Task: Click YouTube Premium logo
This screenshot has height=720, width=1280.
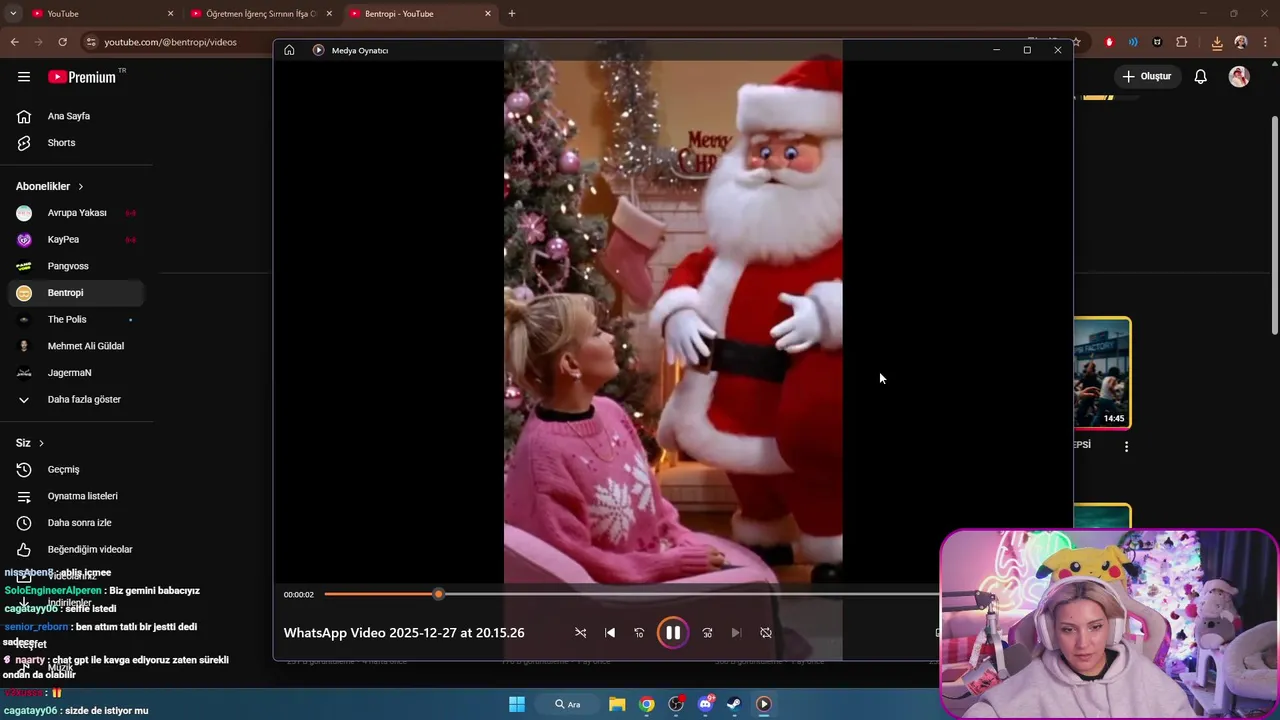Action: (x=82, y=77)
